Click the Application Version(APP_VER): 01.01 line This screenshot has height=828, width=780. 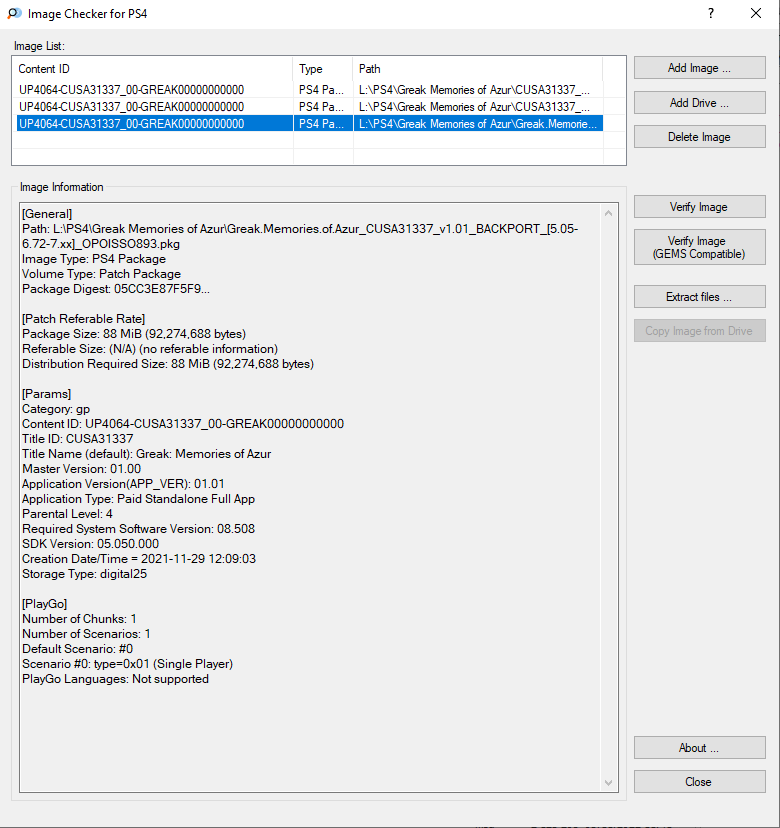tap(123, 484)
